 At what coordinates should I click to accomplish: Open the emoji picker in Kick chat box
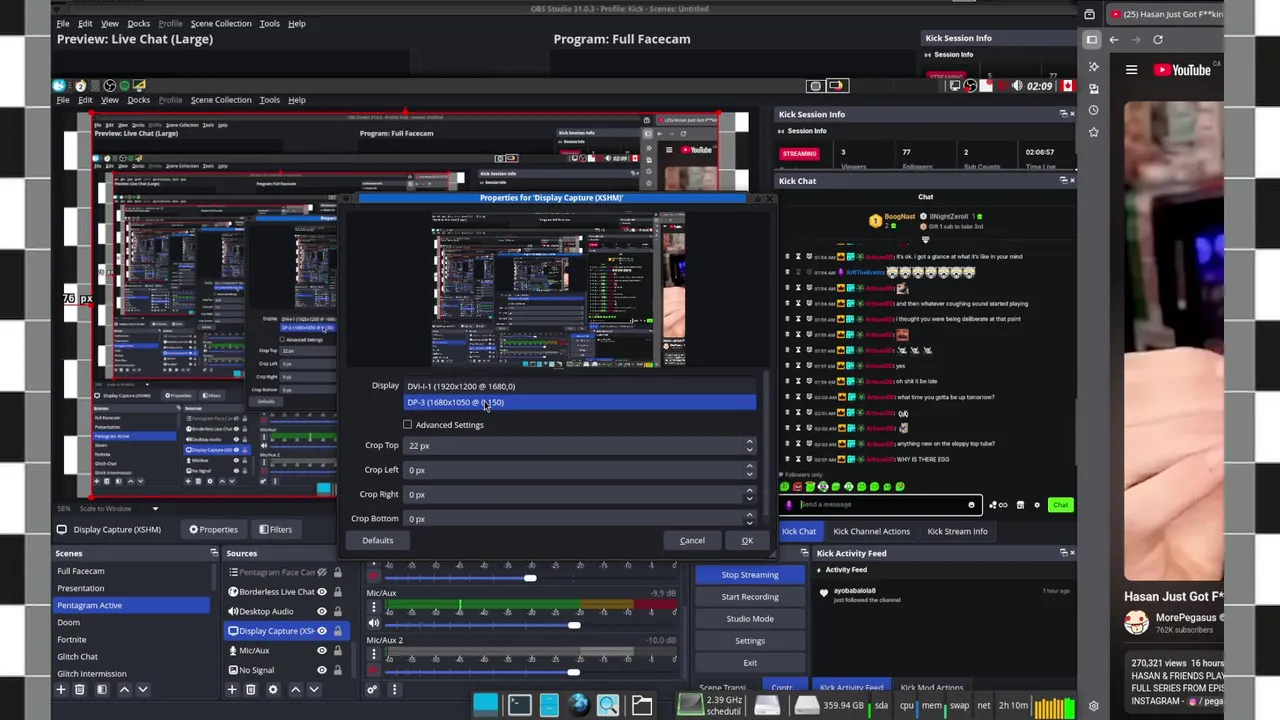pos(971,505)
